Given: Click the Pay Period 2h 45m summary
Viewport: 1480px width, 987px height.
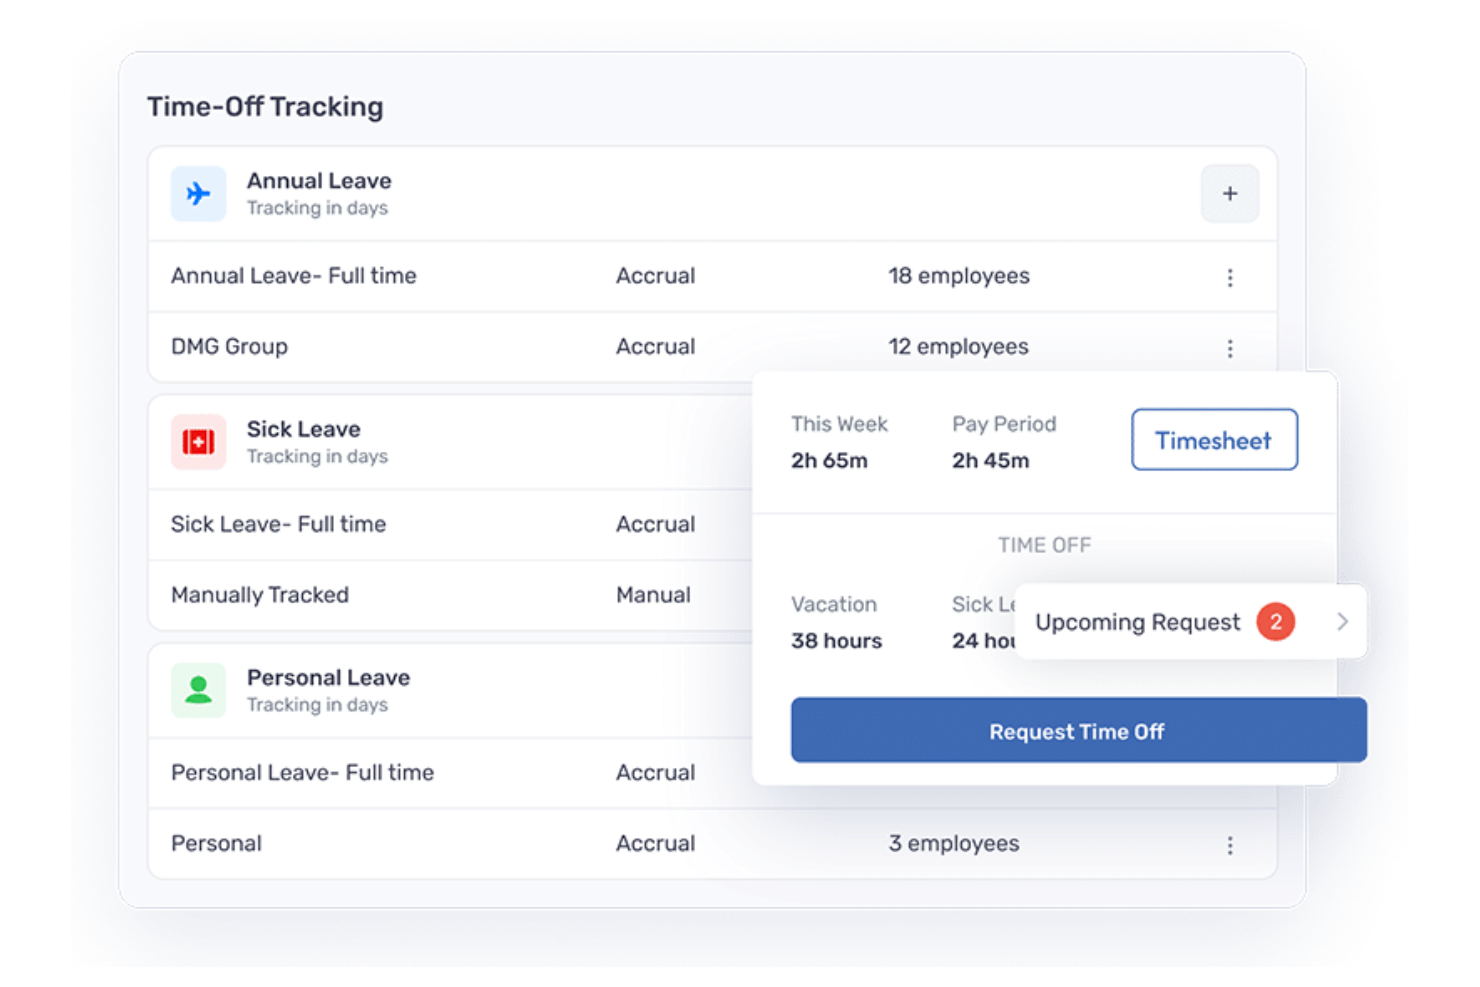Looking at the screenshot, I should point(1003,442).
